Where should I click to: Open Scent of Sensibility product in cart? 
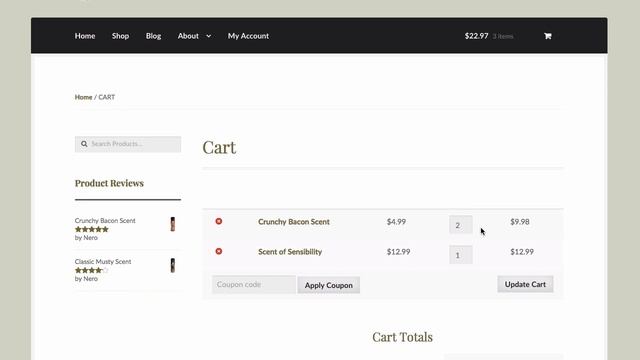(x=290, y=252)
